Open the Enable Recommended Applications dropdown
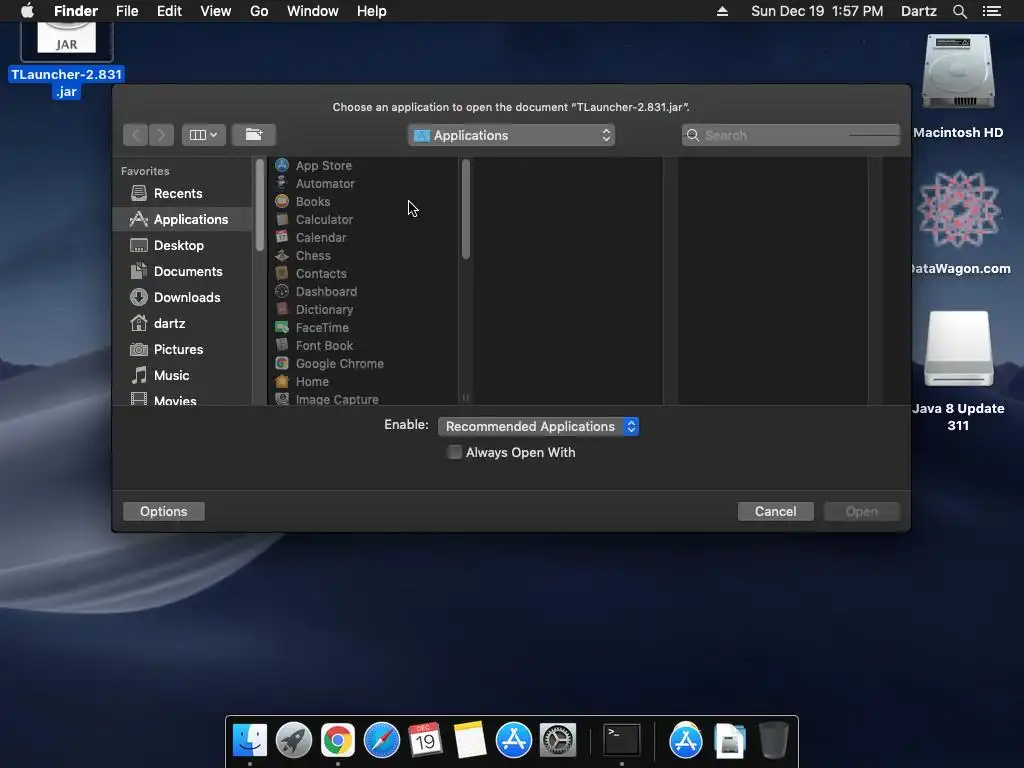Screen dimensions: 1024x768 pyautogui.click(x=539, y=426)
